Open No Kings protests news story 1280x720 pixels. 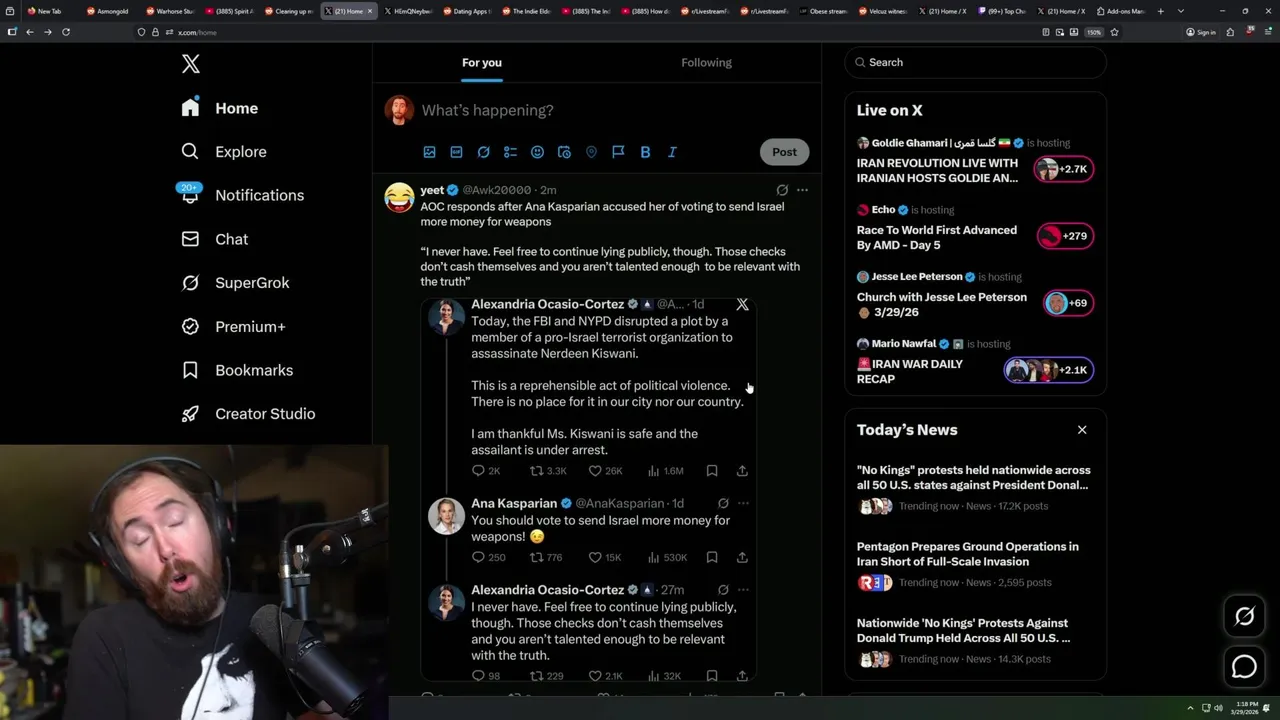pyautogui.click(x=975, y=488)
